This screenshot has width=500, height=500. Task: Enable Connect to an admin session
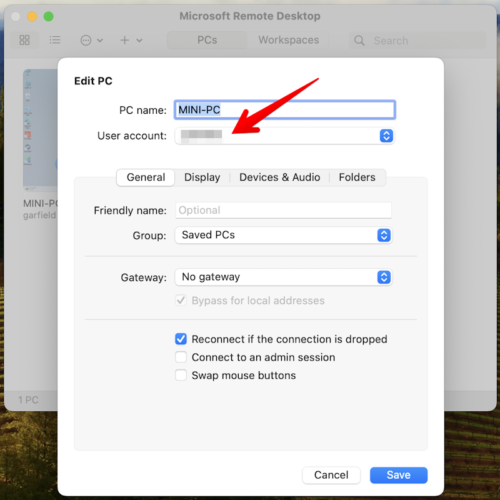point(181,357)
